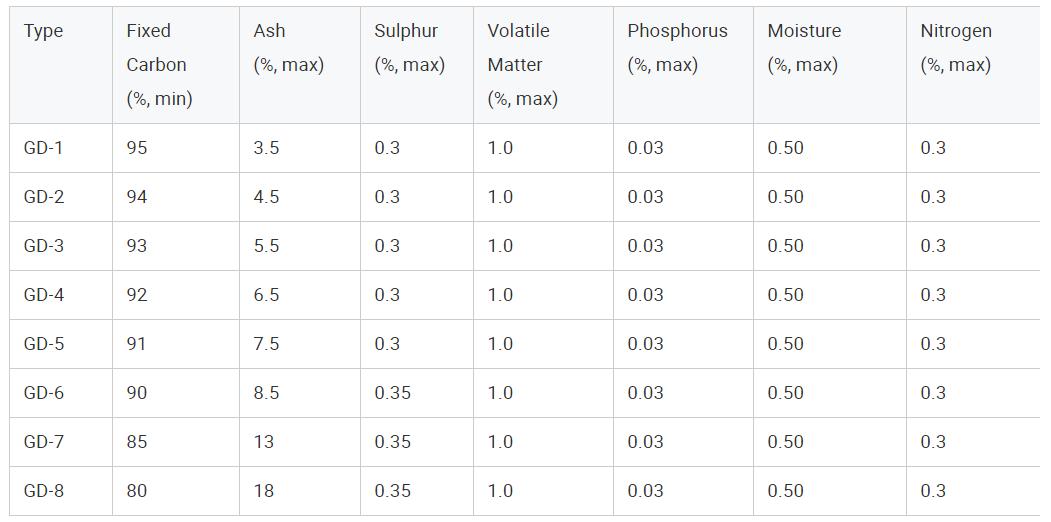Viewport: 1051px width, 522px height.
Task: Select the Phosphorus column header
Action: coord(677,48)
